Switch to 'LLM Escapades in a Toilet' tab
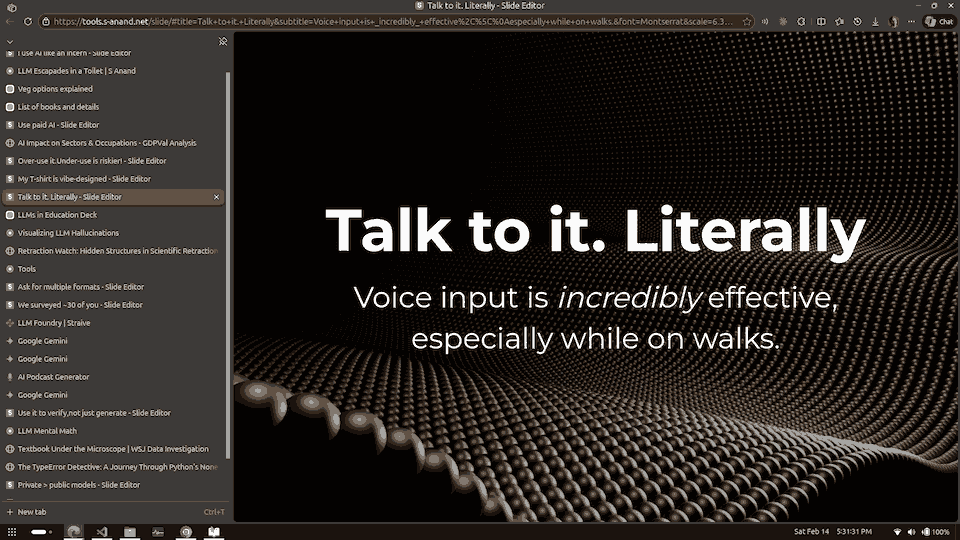 coord(114,71)
